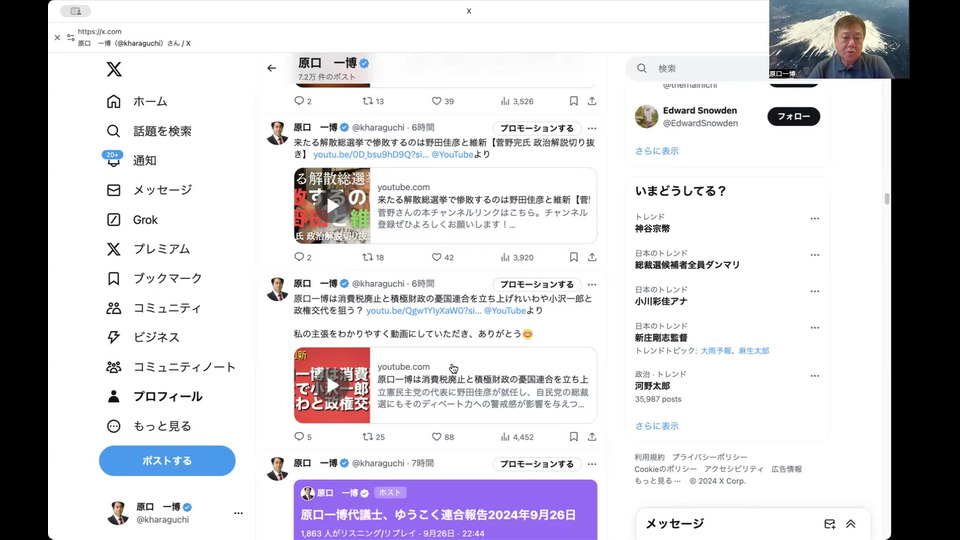Image resolution: width=960 pixels, height=540 pixels.
Task: Go back with the left arrow
Action: click(272, 68)
